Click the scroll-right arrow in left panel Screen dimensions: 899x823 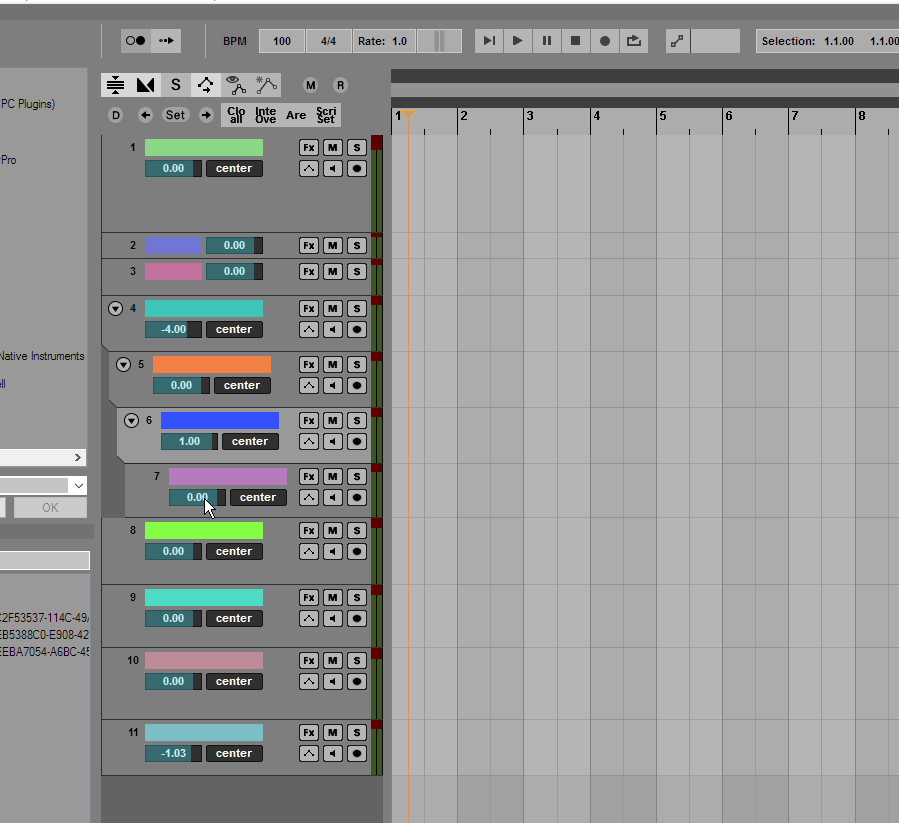coord(78,457)
